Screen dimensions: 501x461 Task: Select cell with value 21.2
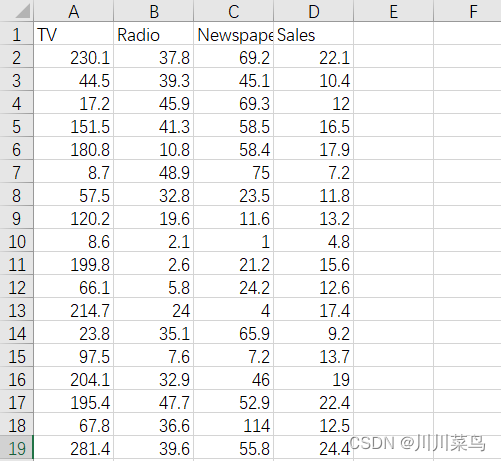click(234, 264)
